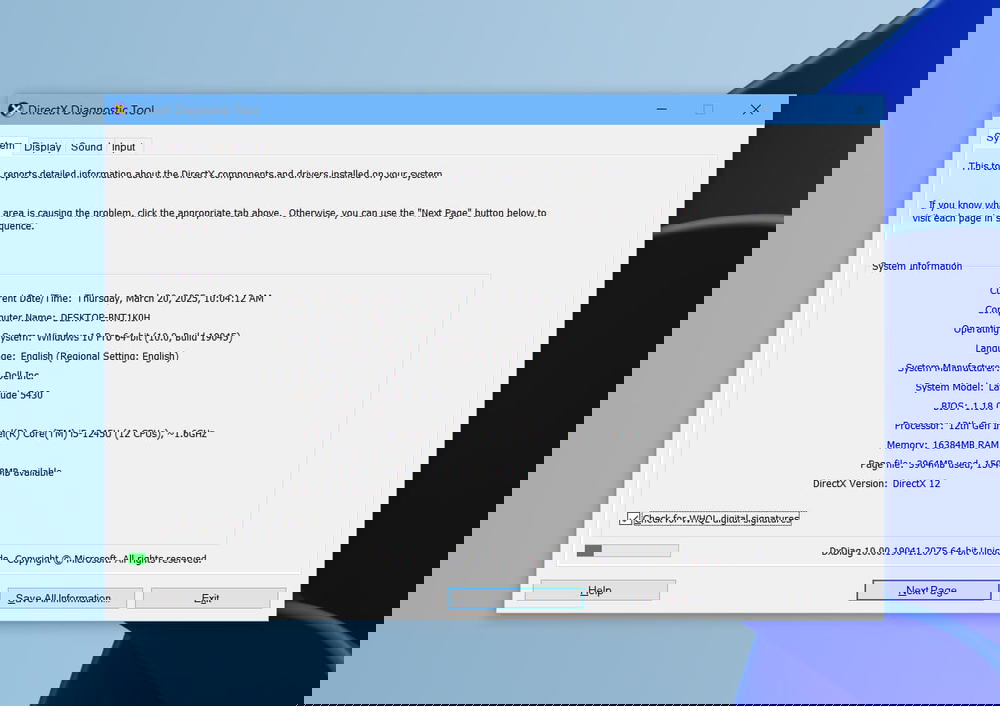Click the sentence about DirectX components and drivers
The height and width of the screenshot is (706, 1000).
click(221, 174)
